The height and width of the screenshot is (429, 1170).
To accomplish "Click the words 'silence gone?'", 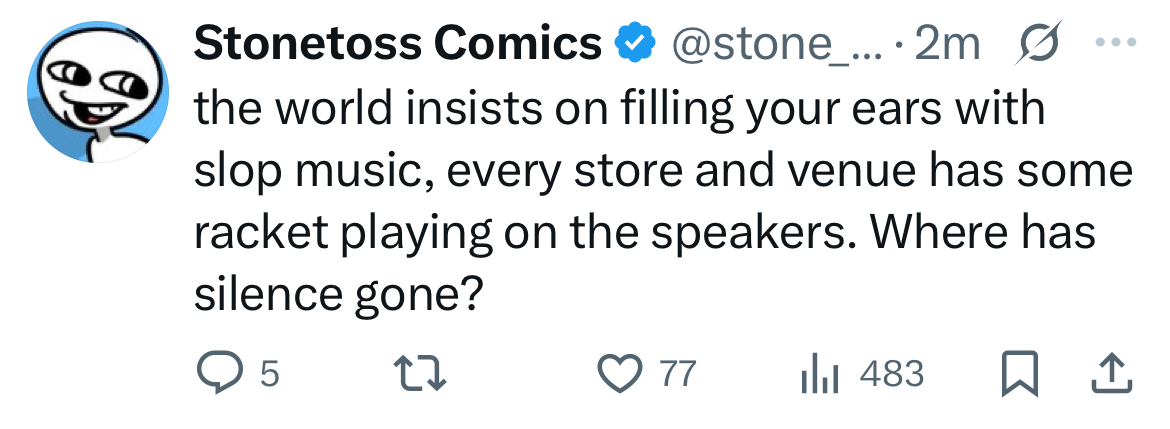I will click(x=335, y=295).
